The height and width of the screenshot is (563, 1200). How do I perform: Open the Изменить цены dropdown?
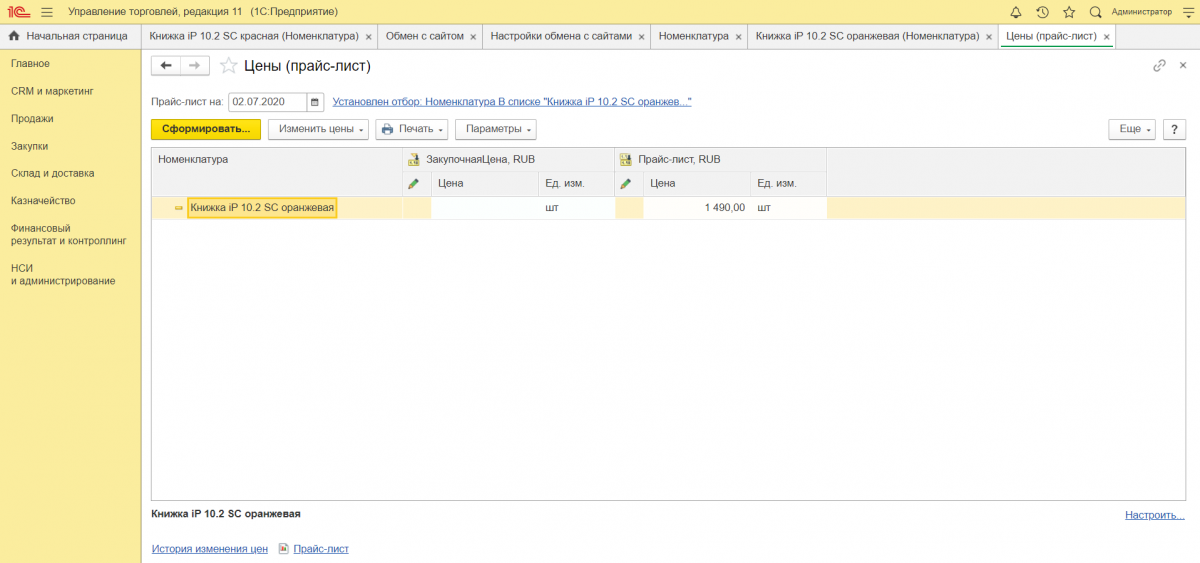pyautogui.click(x=319, y=129)
